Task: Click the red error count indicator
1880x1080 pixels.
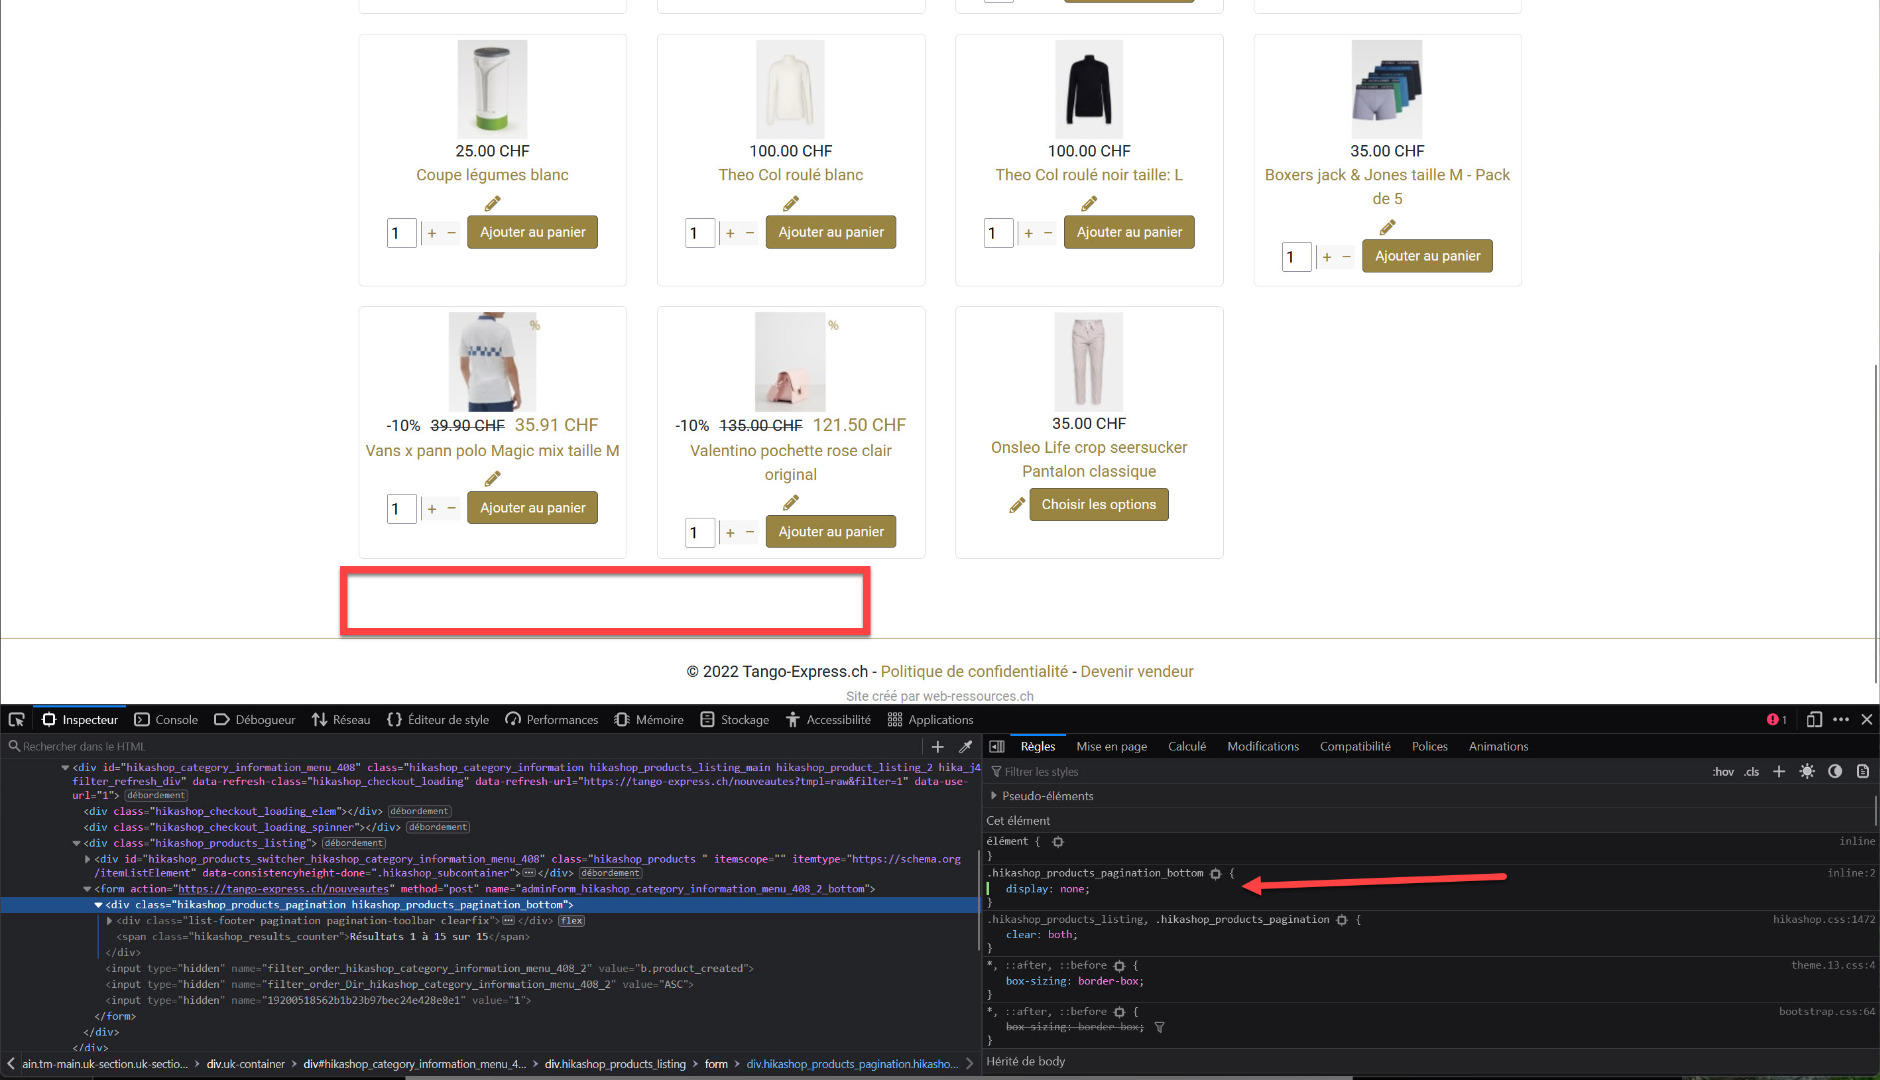Action: click(x=1776, y=720)
